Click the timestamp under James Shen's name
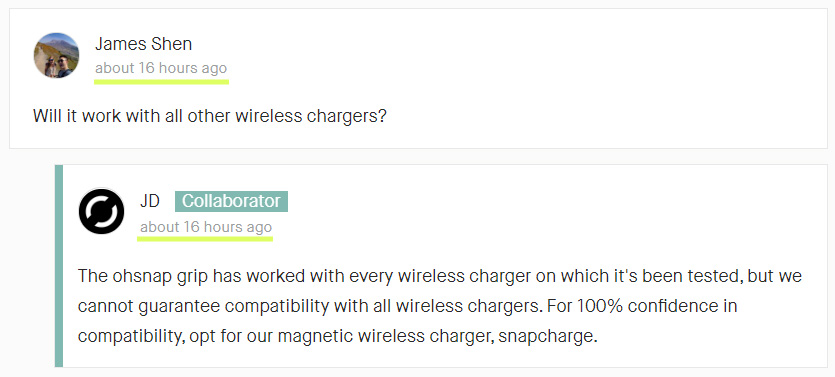 click(x=161, y=68)
